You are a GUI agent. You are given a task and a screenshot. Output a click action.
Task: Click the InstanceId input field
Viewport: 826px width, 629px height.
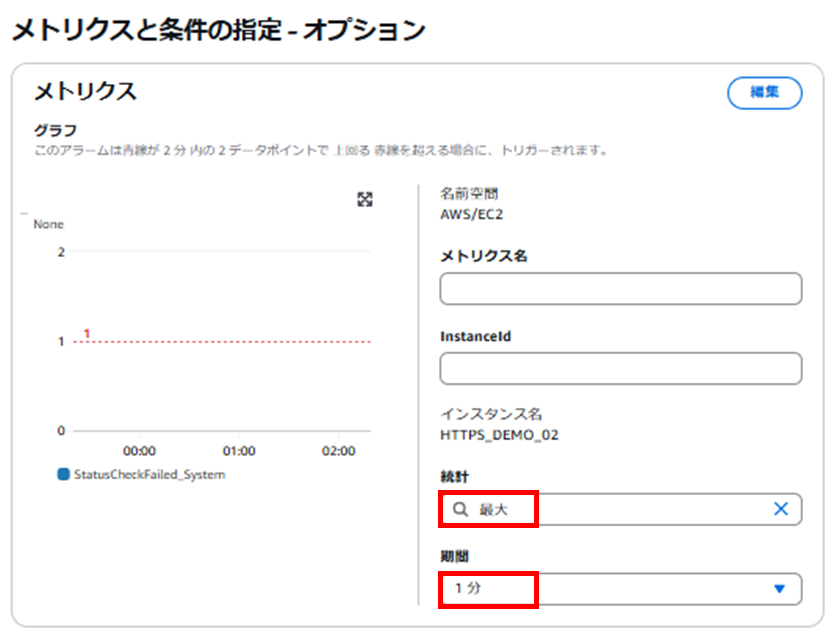(621, 368)
